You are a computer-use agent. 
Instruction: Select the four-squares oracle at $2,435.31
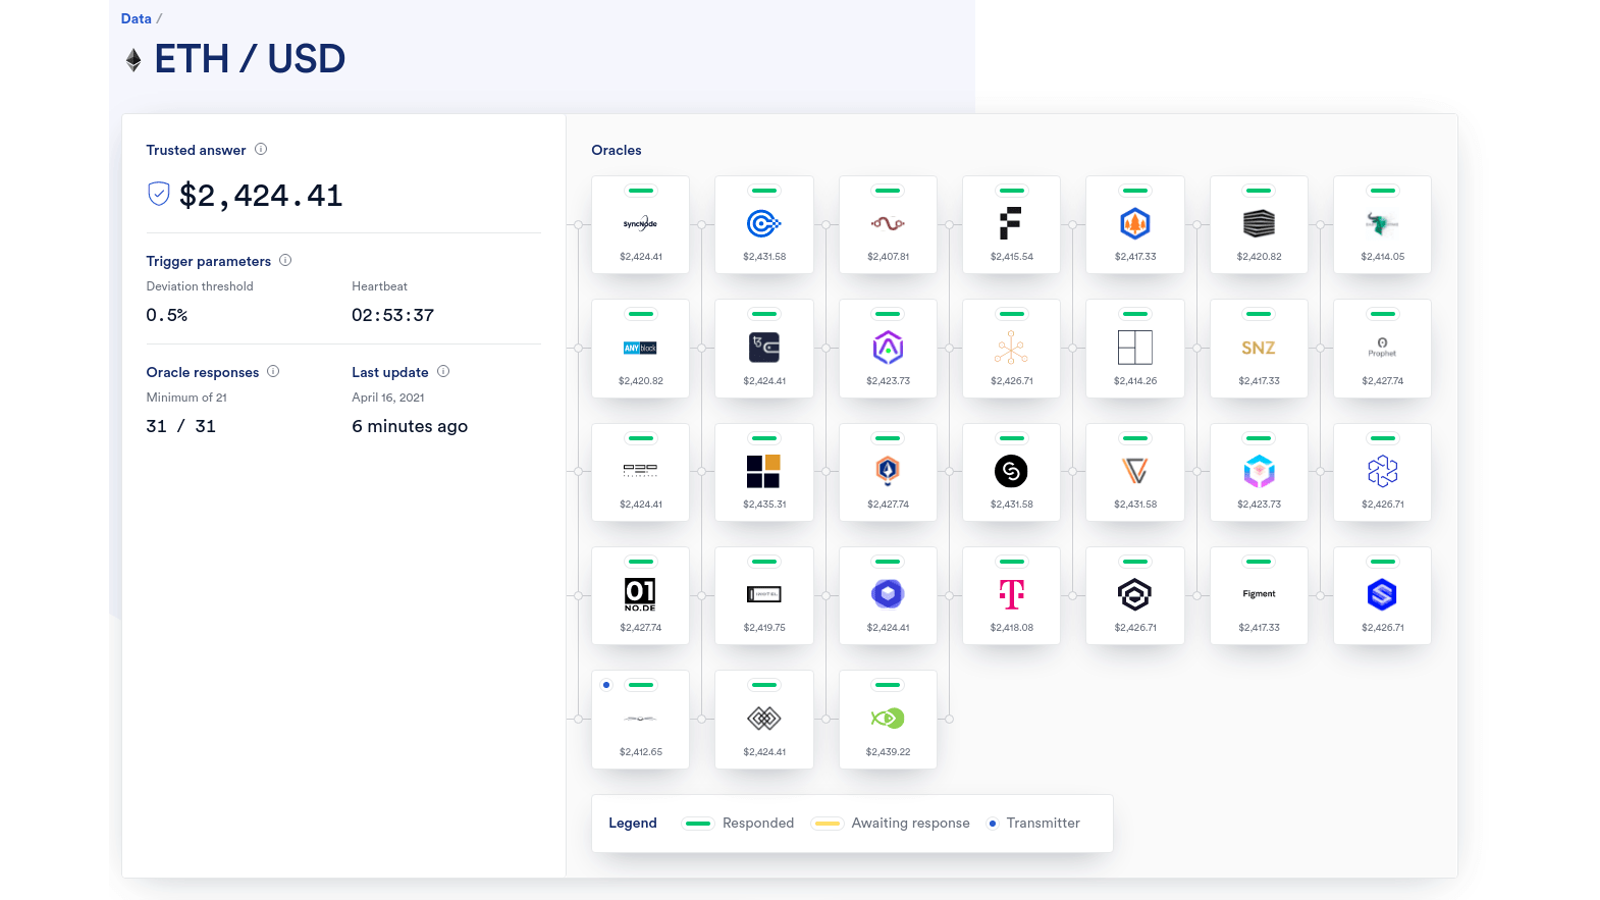764,472
